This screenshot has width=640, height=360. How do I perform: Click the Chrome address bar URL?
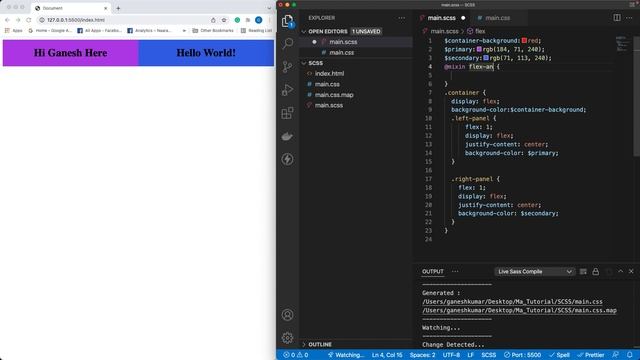(76, 20)
